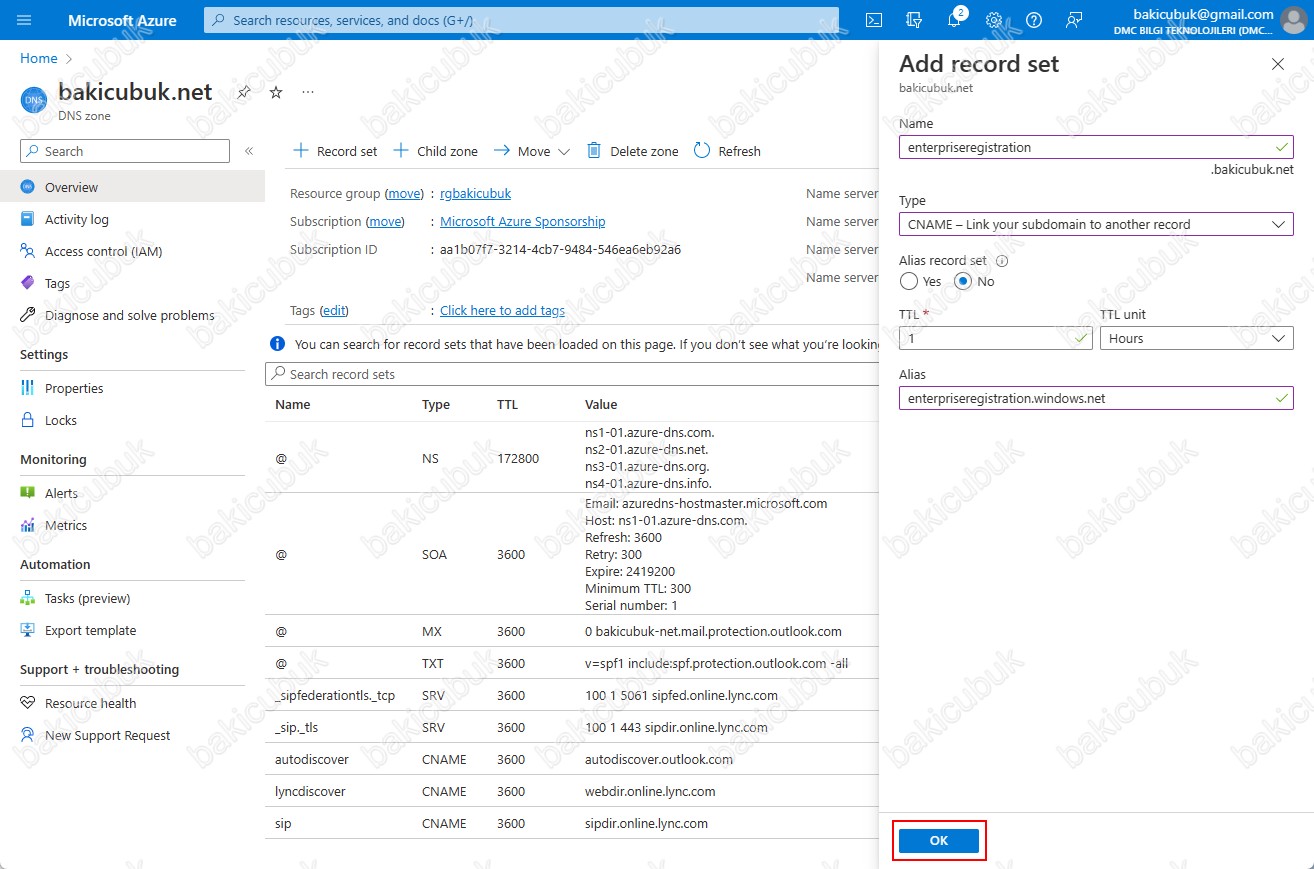Select the lyncdiscover record row
The width and height of the screenshot is (1314, 869).
point(572,791)
